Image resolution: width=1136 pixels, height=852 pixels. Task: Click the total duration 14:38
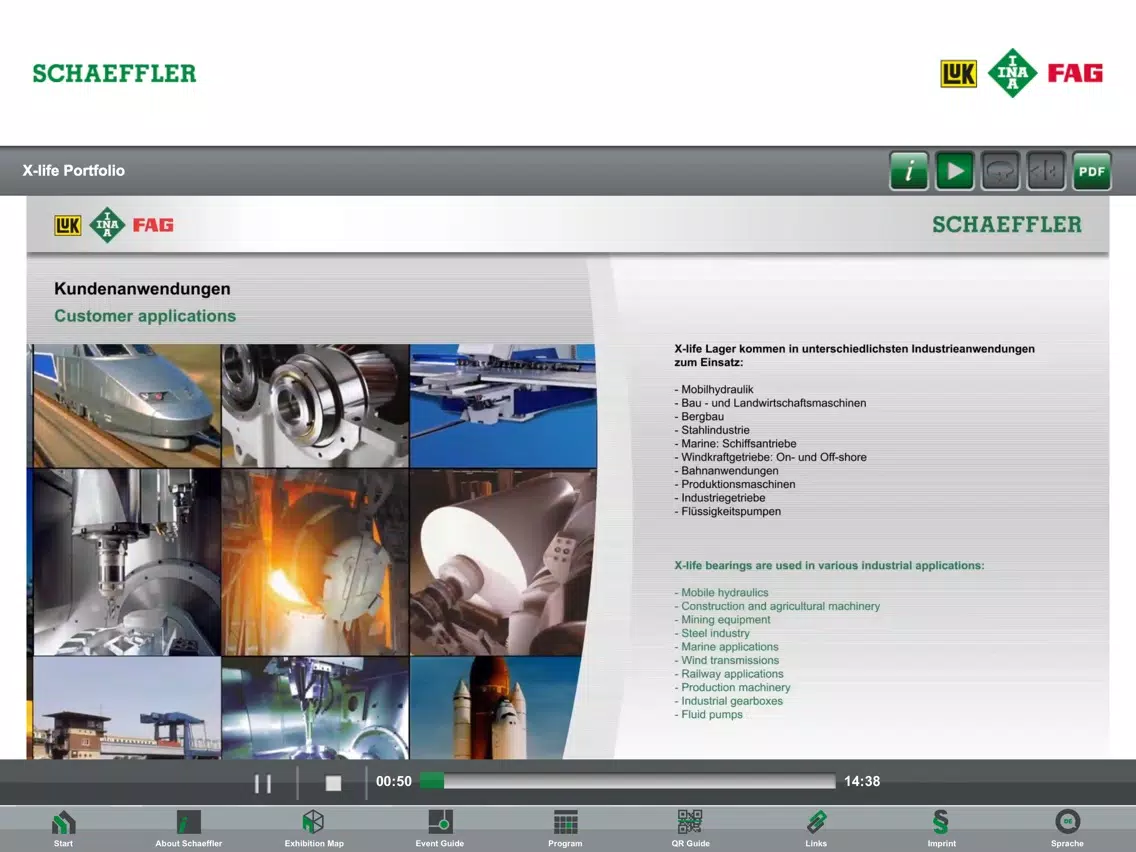tap(862, 782)
